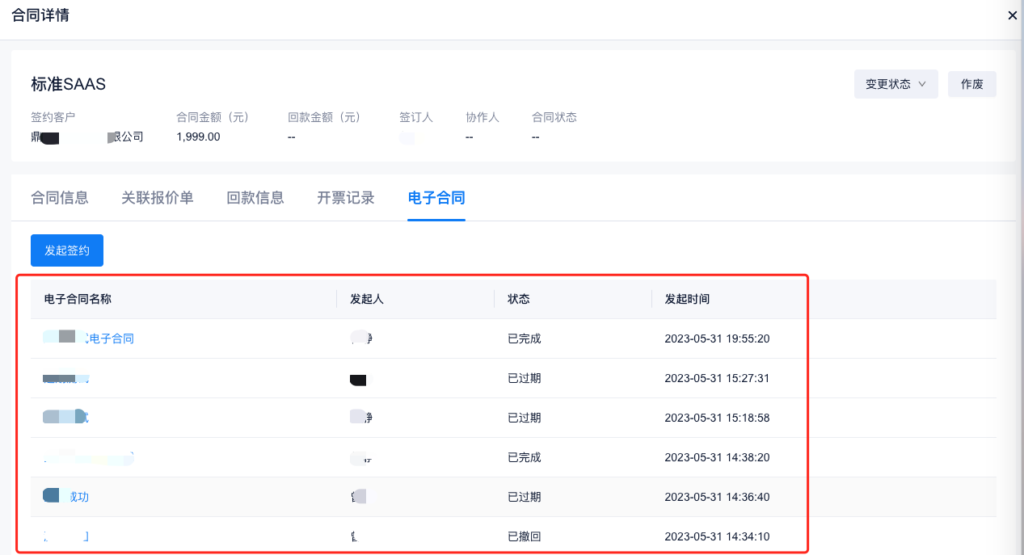Screen dimensions: 1024x555
Task: Click the 发起时间 column header
Action: tap(687, 299)
